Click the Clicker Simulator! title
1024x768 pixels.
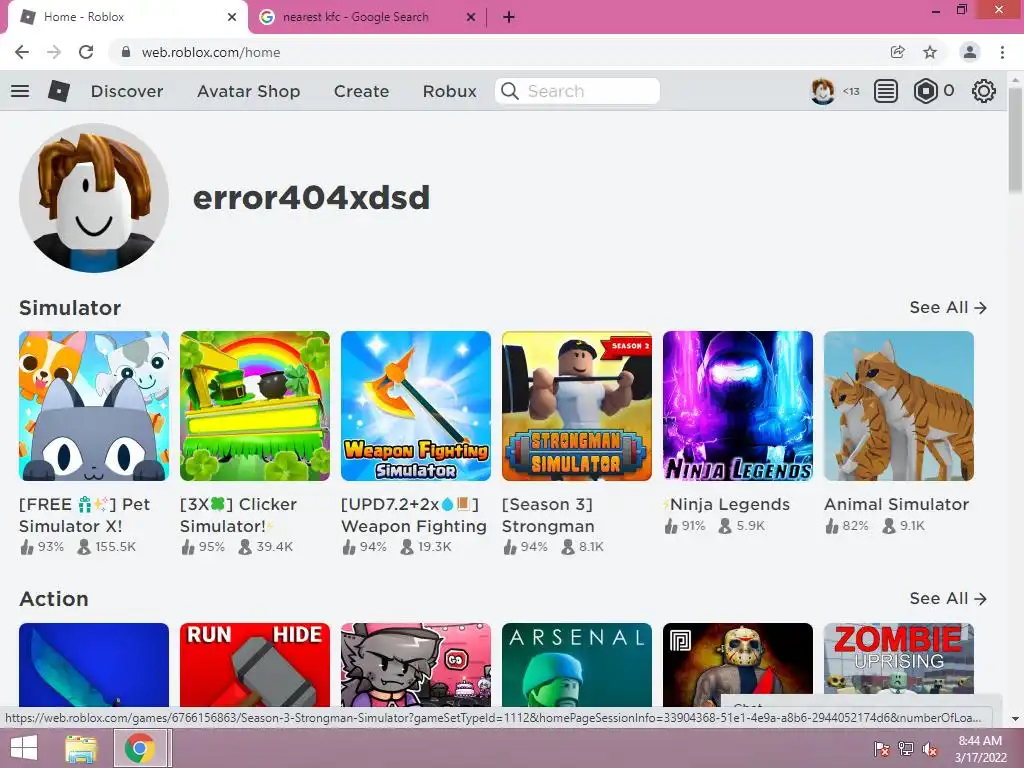238,515
